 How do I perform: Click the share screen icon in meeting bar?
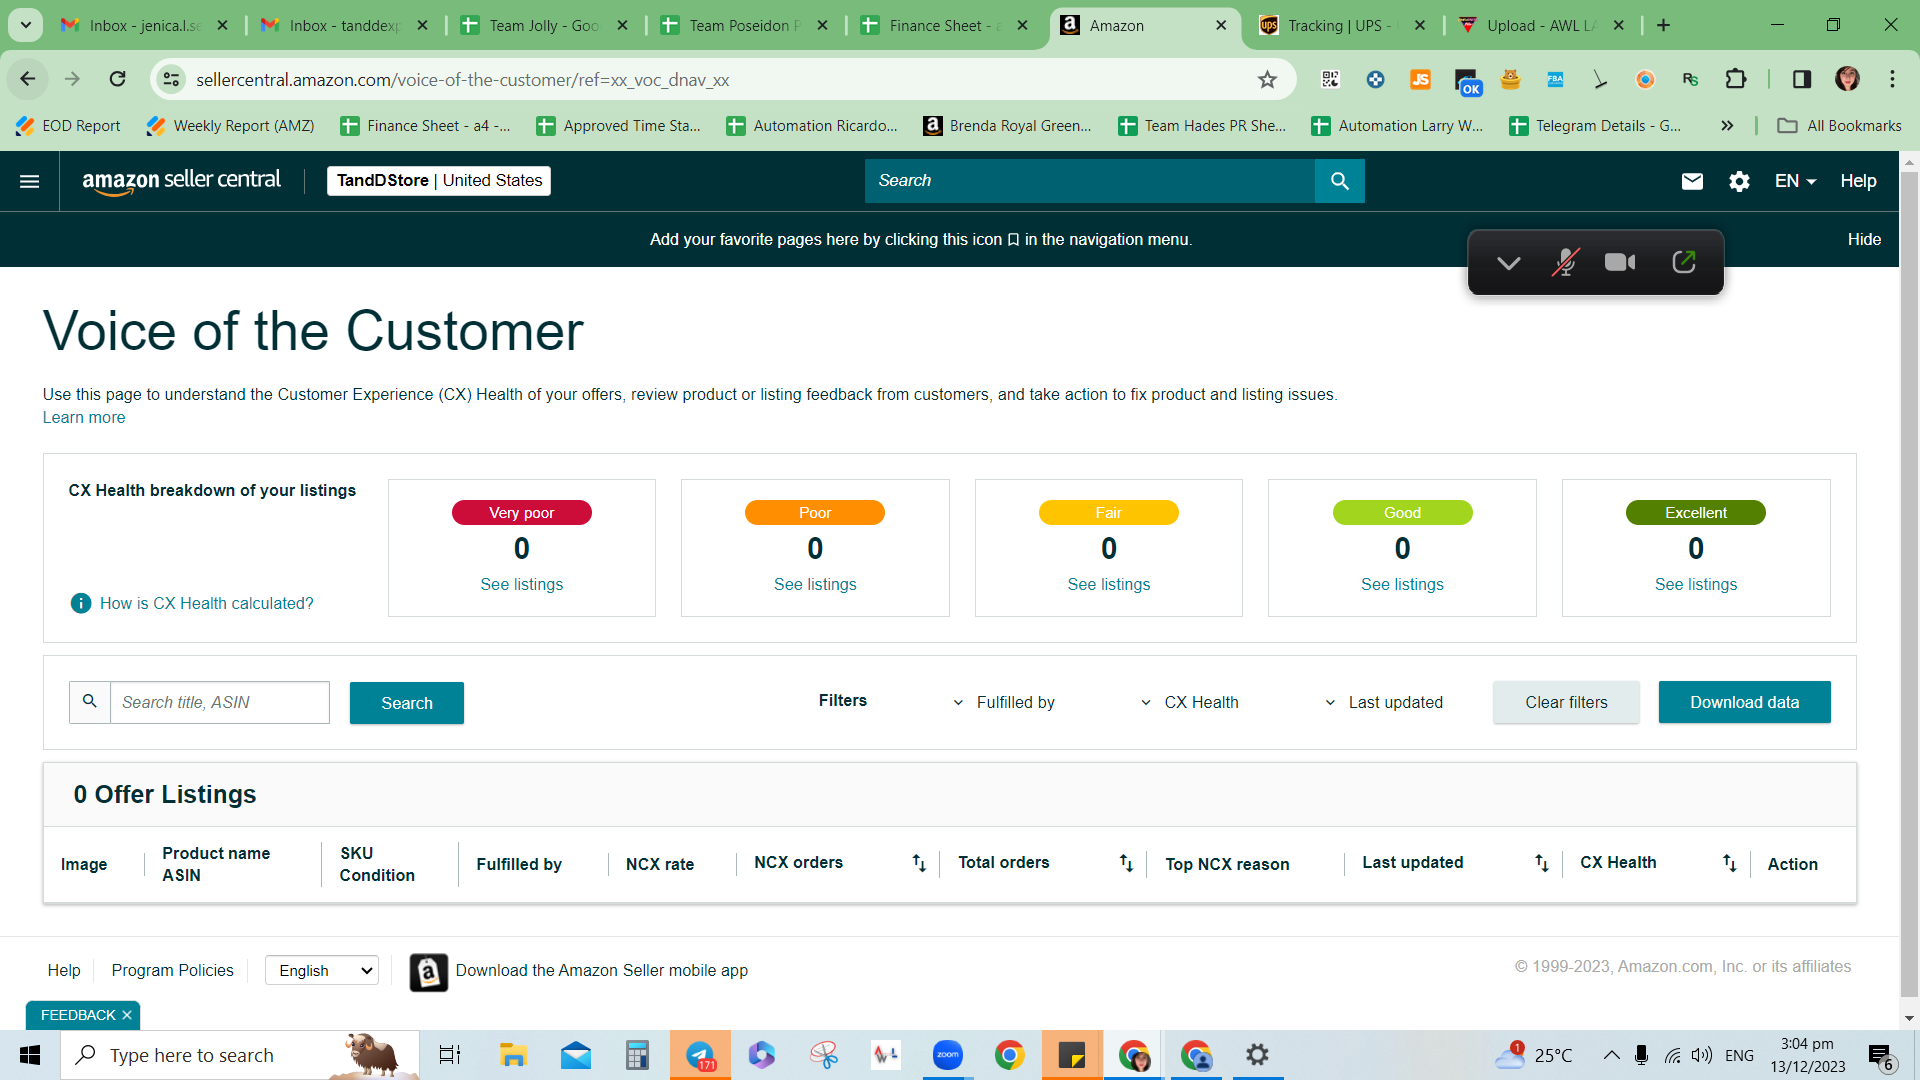(x=1684, y=262)
